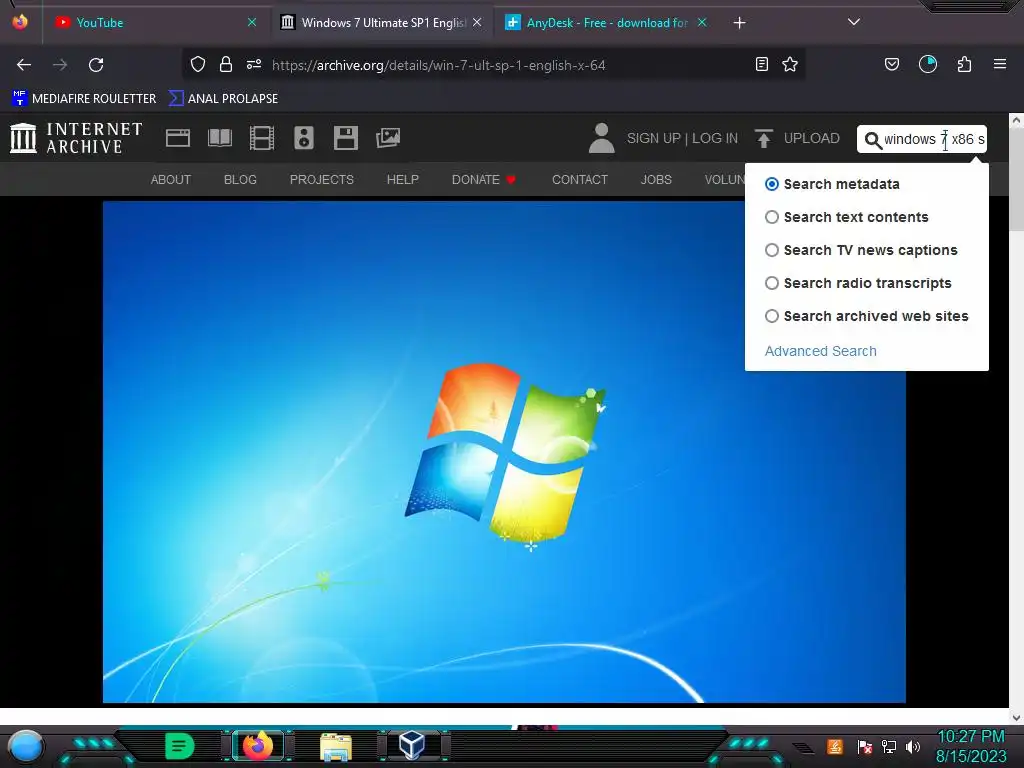The width and height of the screenshot is (1024, 768).
Task: Go back with the browser back arrow
Action: coord(24,65)
